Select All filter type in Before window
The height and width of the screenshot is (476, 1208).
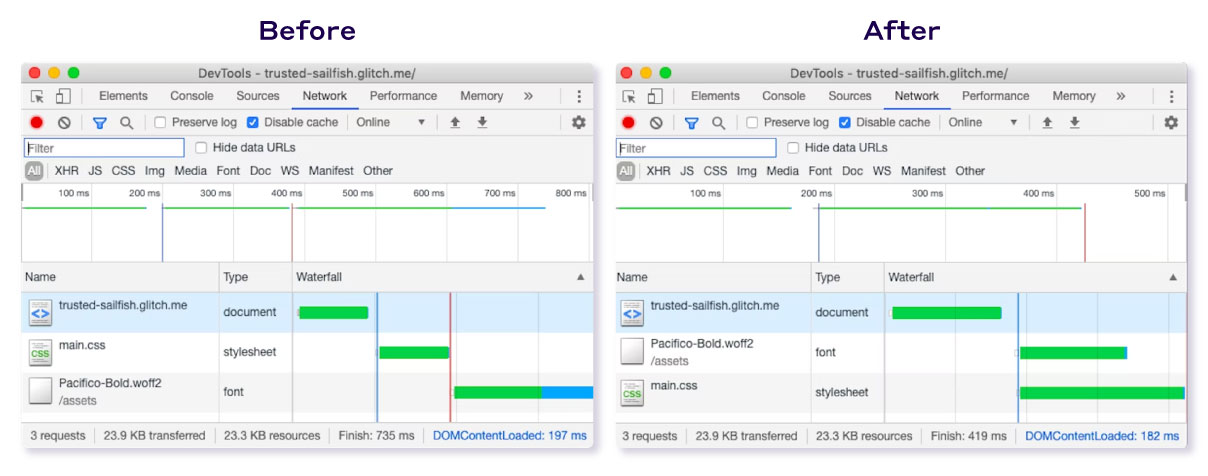[34, 171]
